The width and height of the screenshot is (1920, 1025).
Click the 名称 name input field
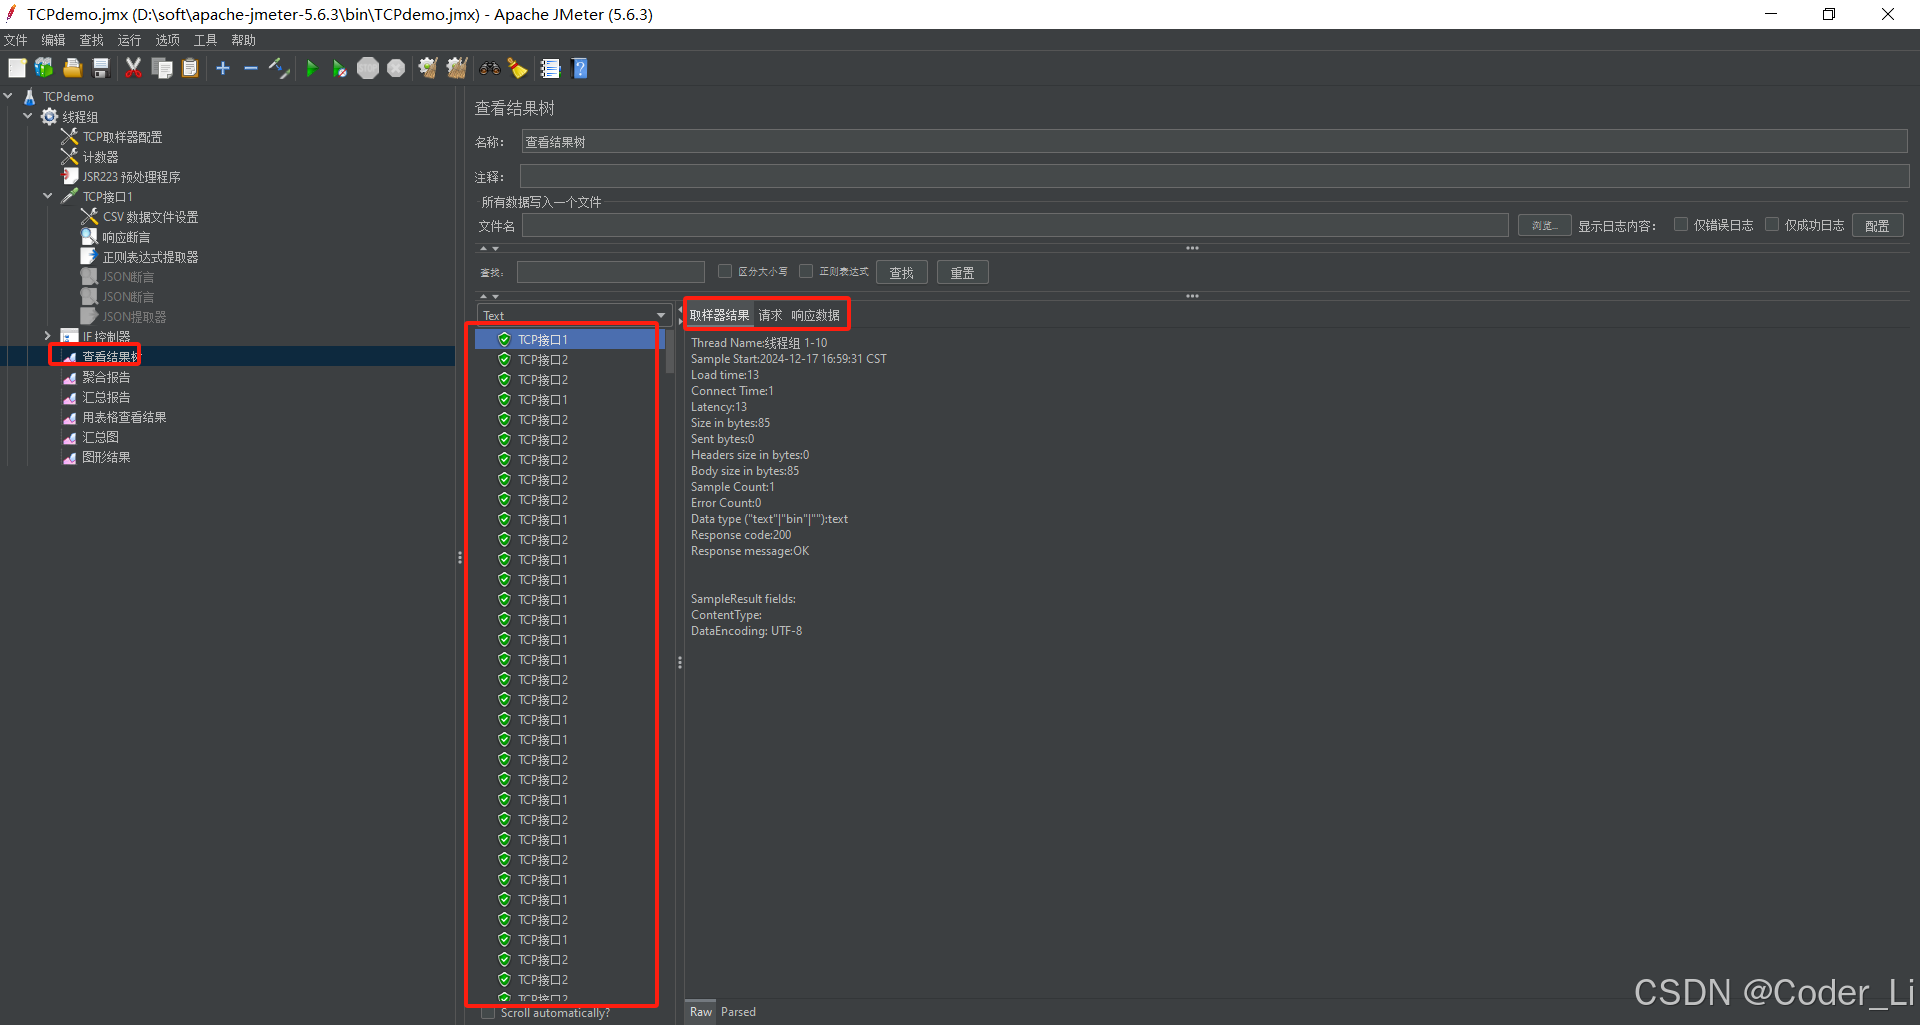[x=1215, y=142]
